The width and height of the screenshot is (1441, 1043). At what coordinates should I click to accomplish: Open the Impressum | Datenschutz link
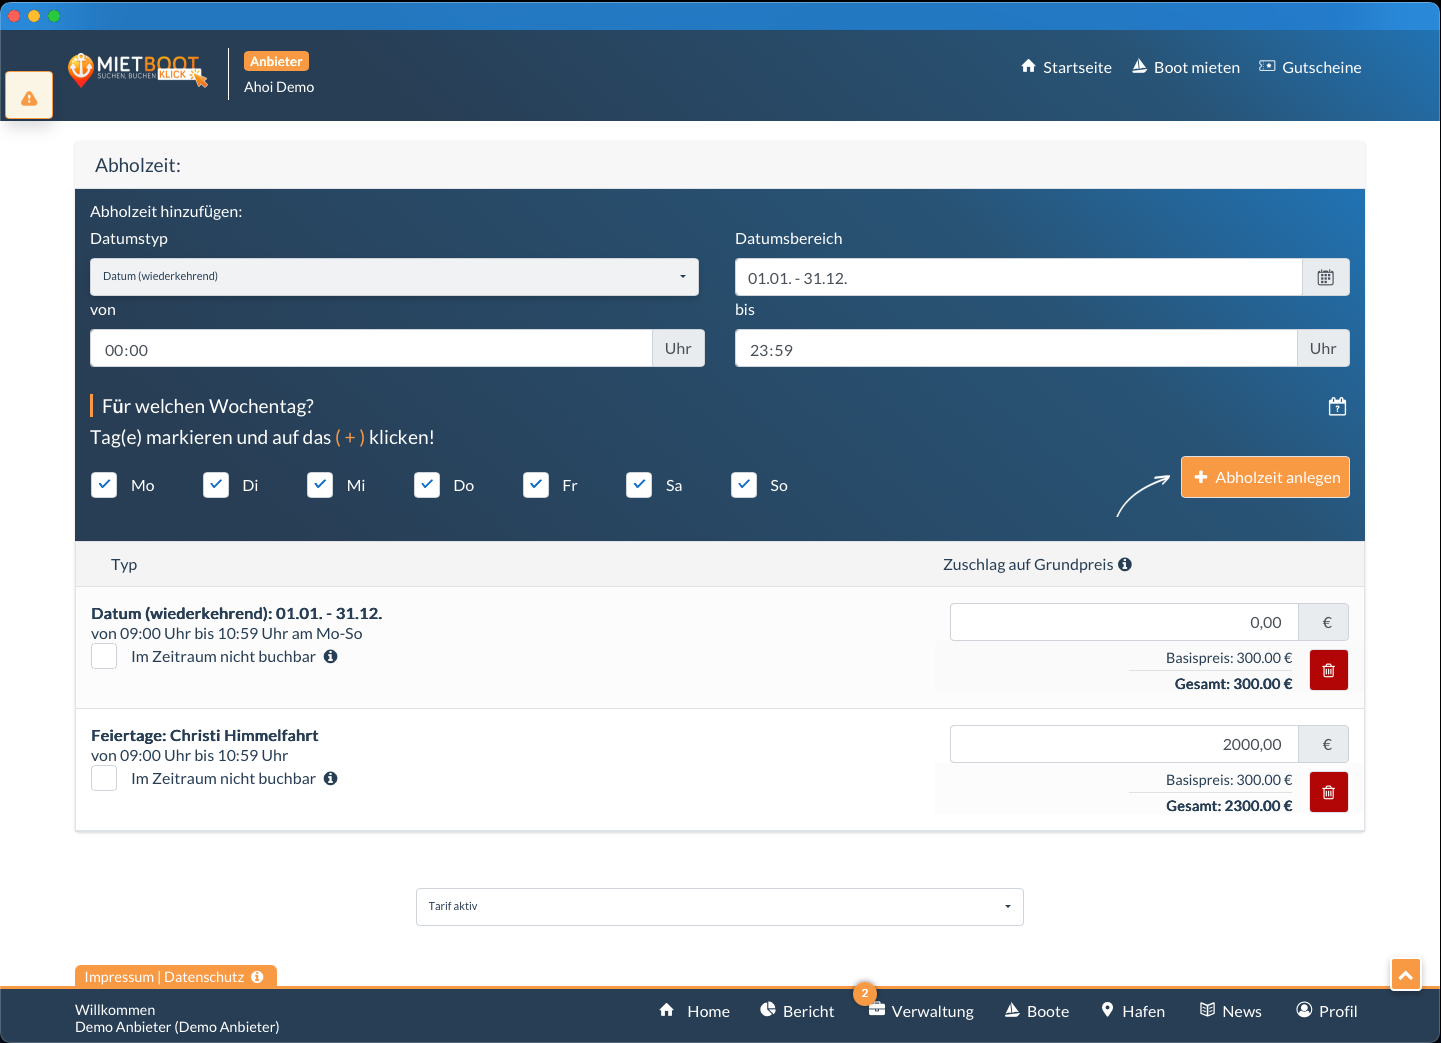pos(164,977)
